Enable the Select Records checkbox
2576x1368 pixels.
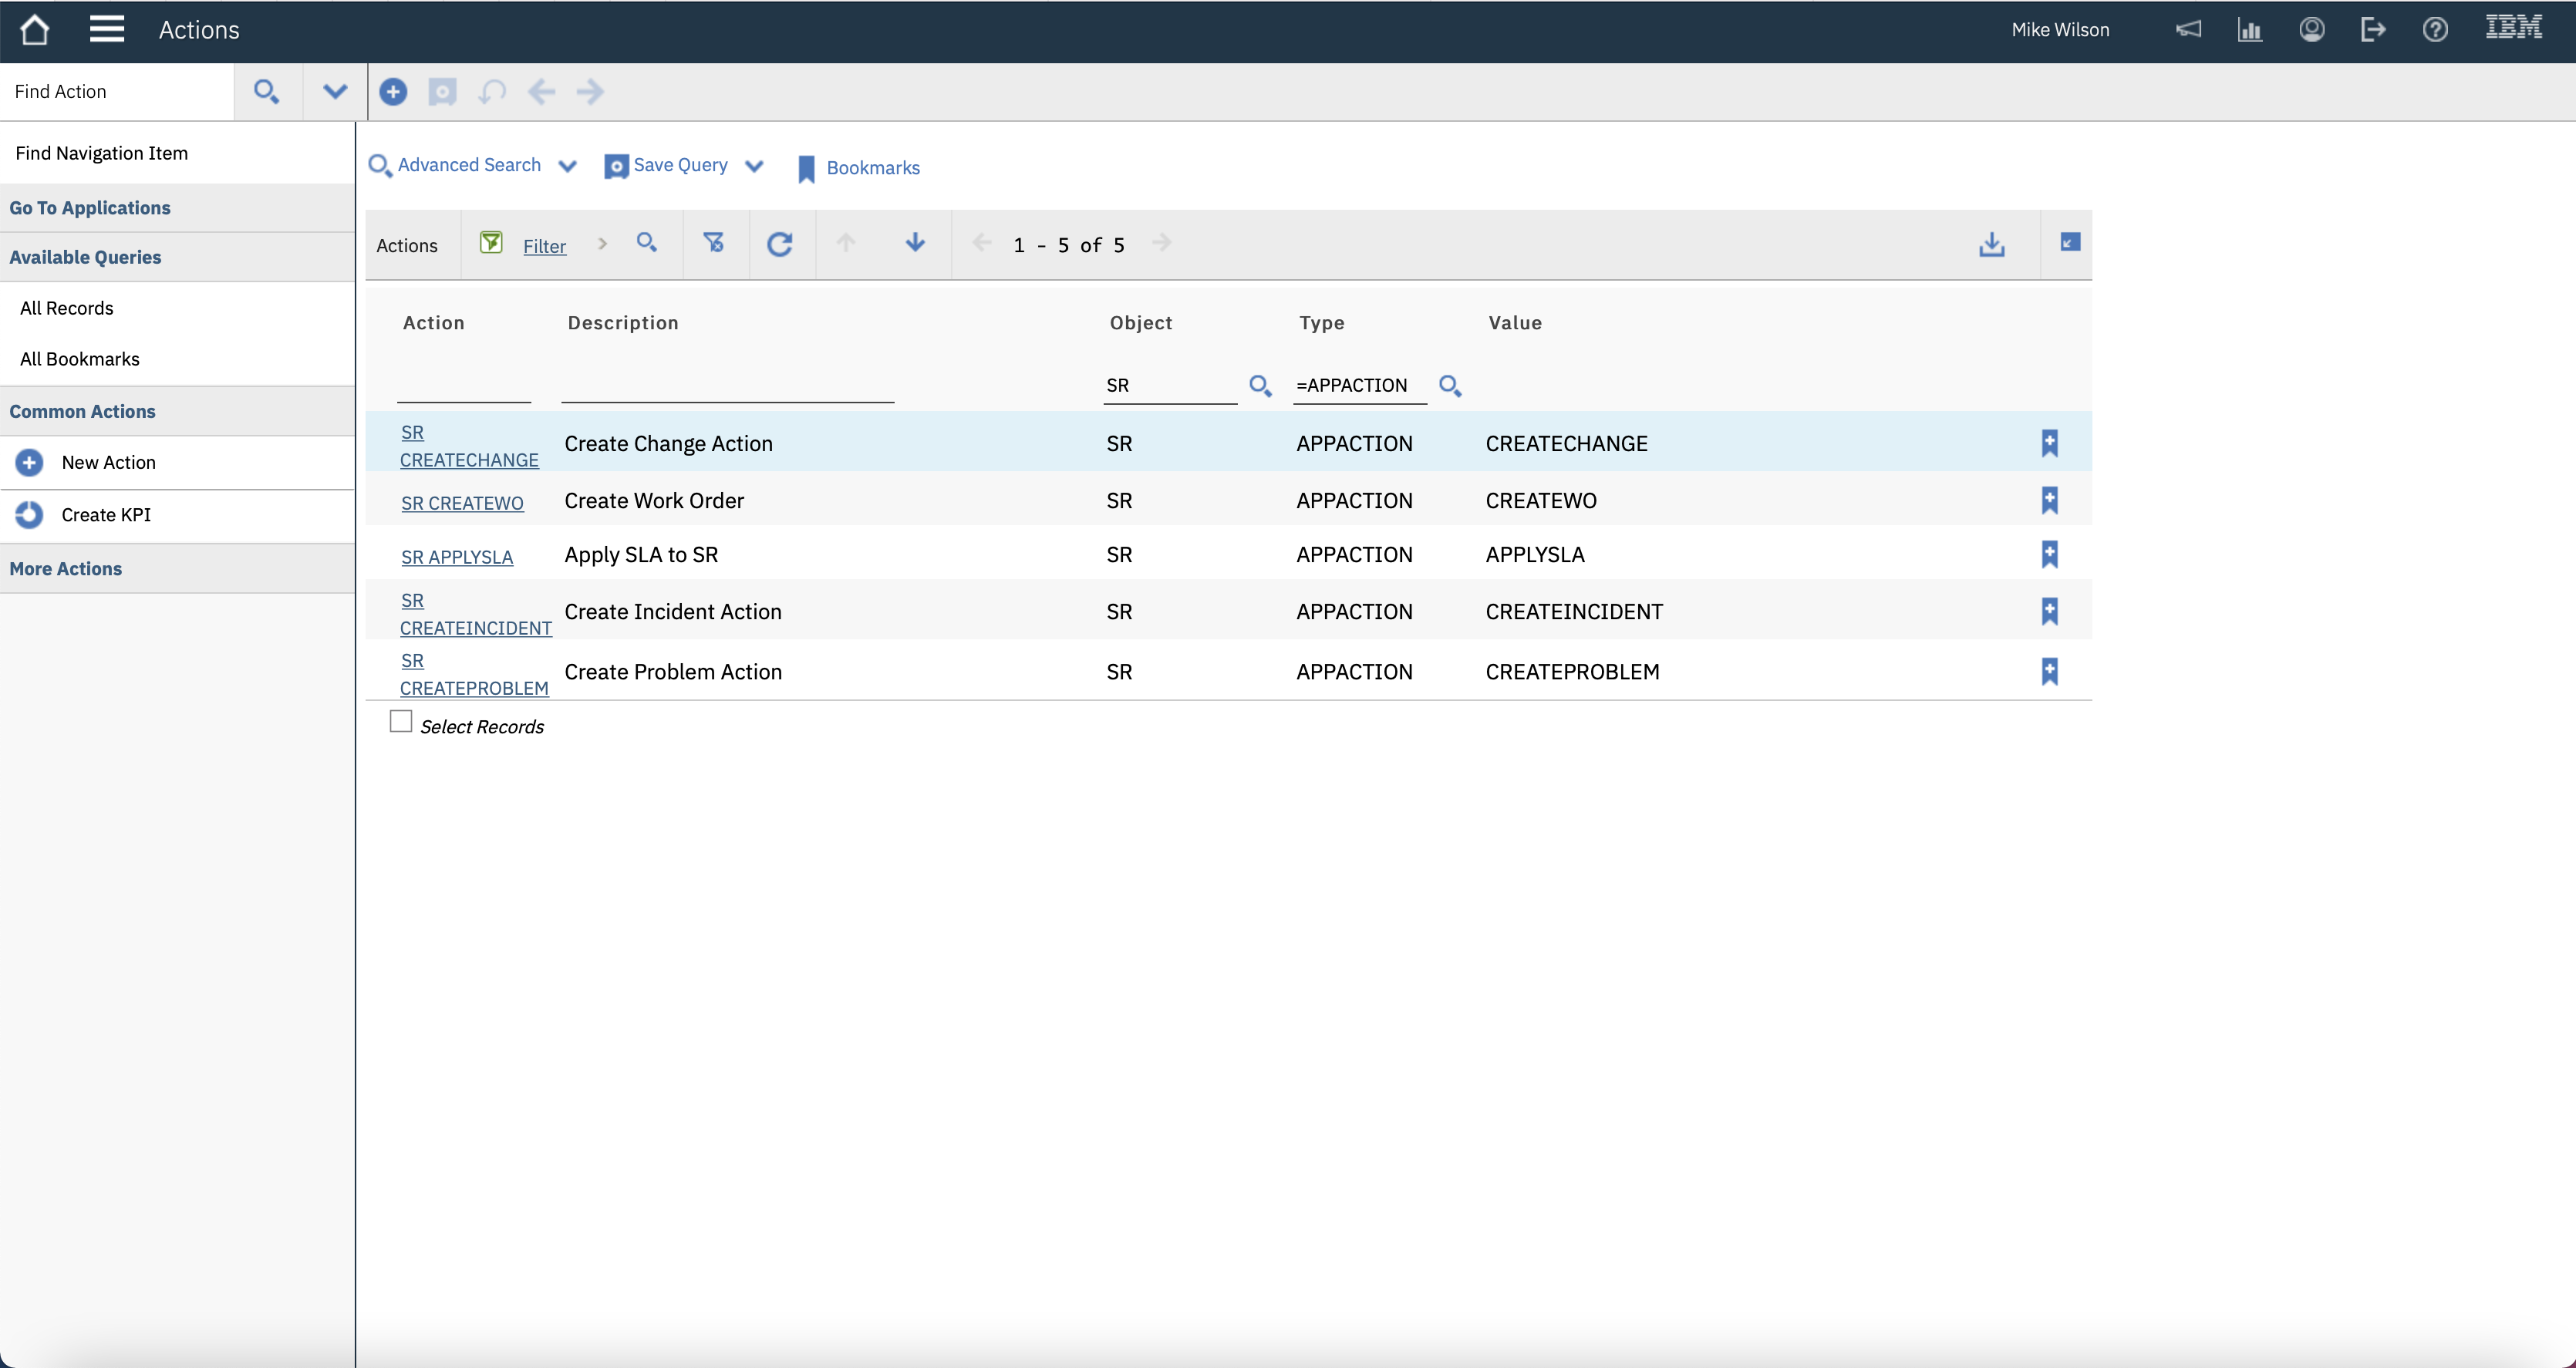click(401, 720)
